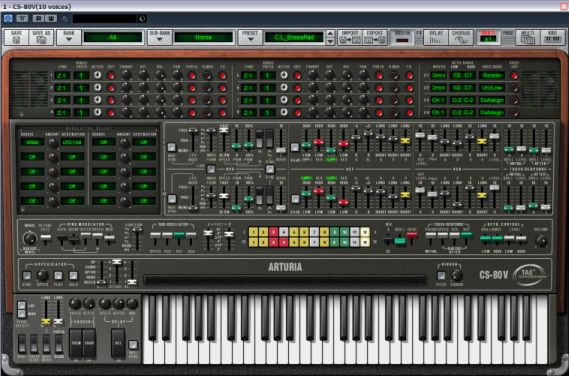Click the R read automation button
Screen dimensions: 569x376
click(x=38, y=18)
